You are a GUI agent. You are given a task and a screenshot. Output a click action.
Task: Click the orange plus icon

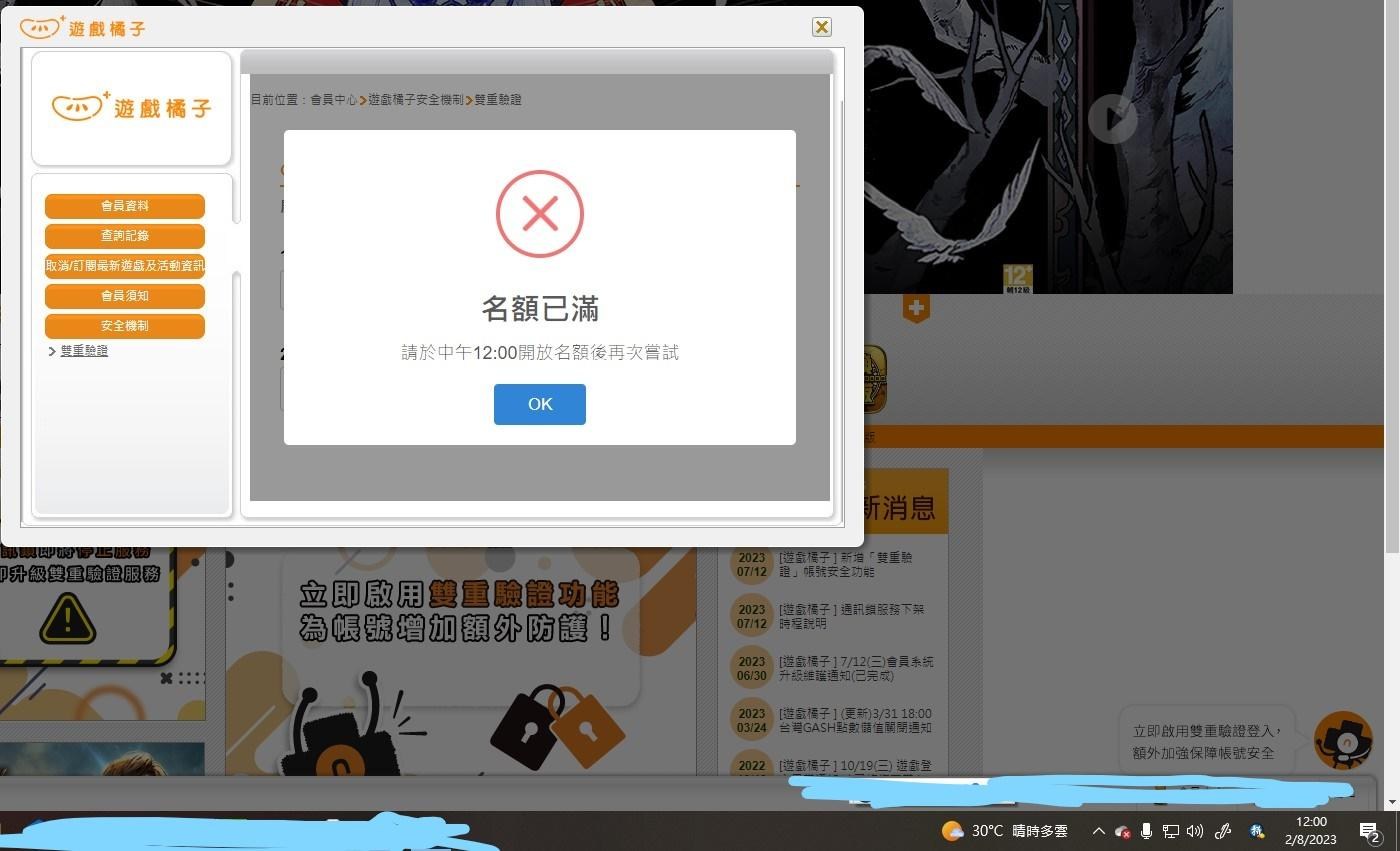(916, 309)
